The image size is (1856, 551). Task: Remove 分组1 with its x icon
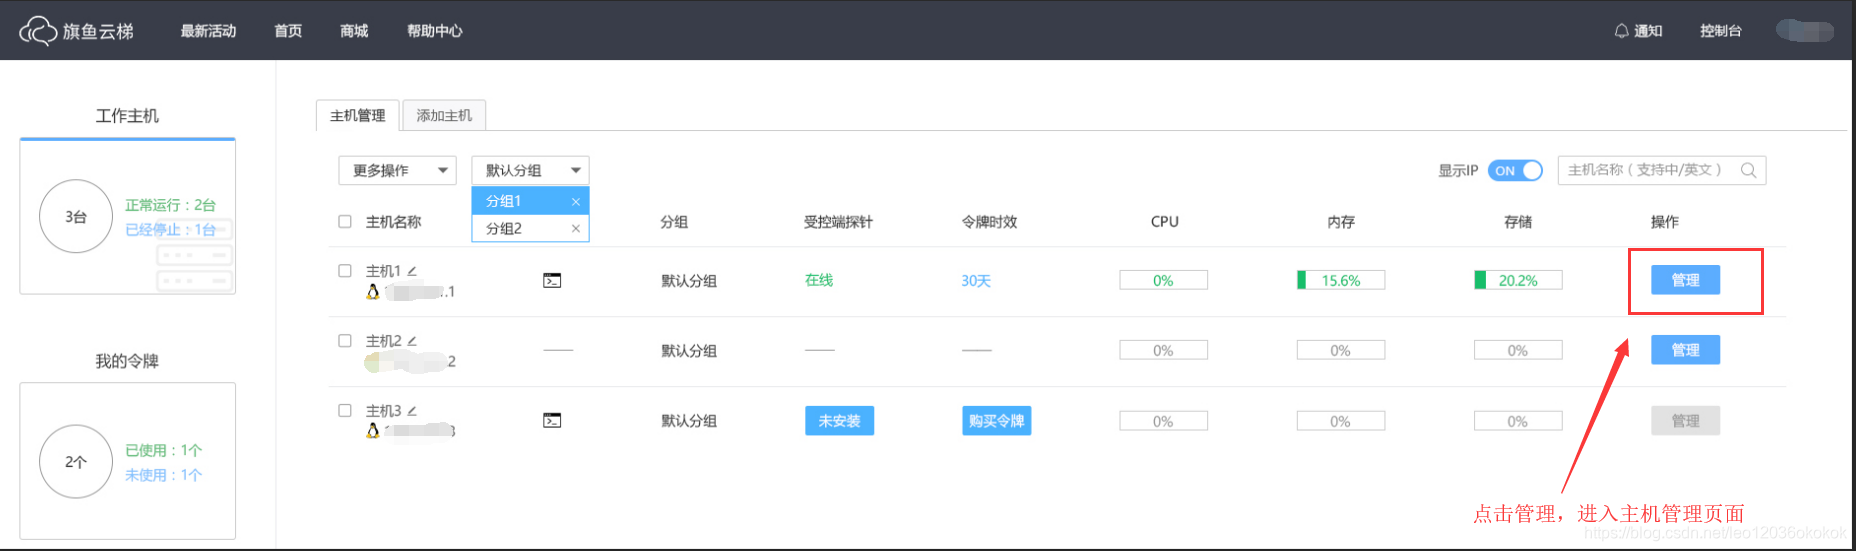coord(576,202)
